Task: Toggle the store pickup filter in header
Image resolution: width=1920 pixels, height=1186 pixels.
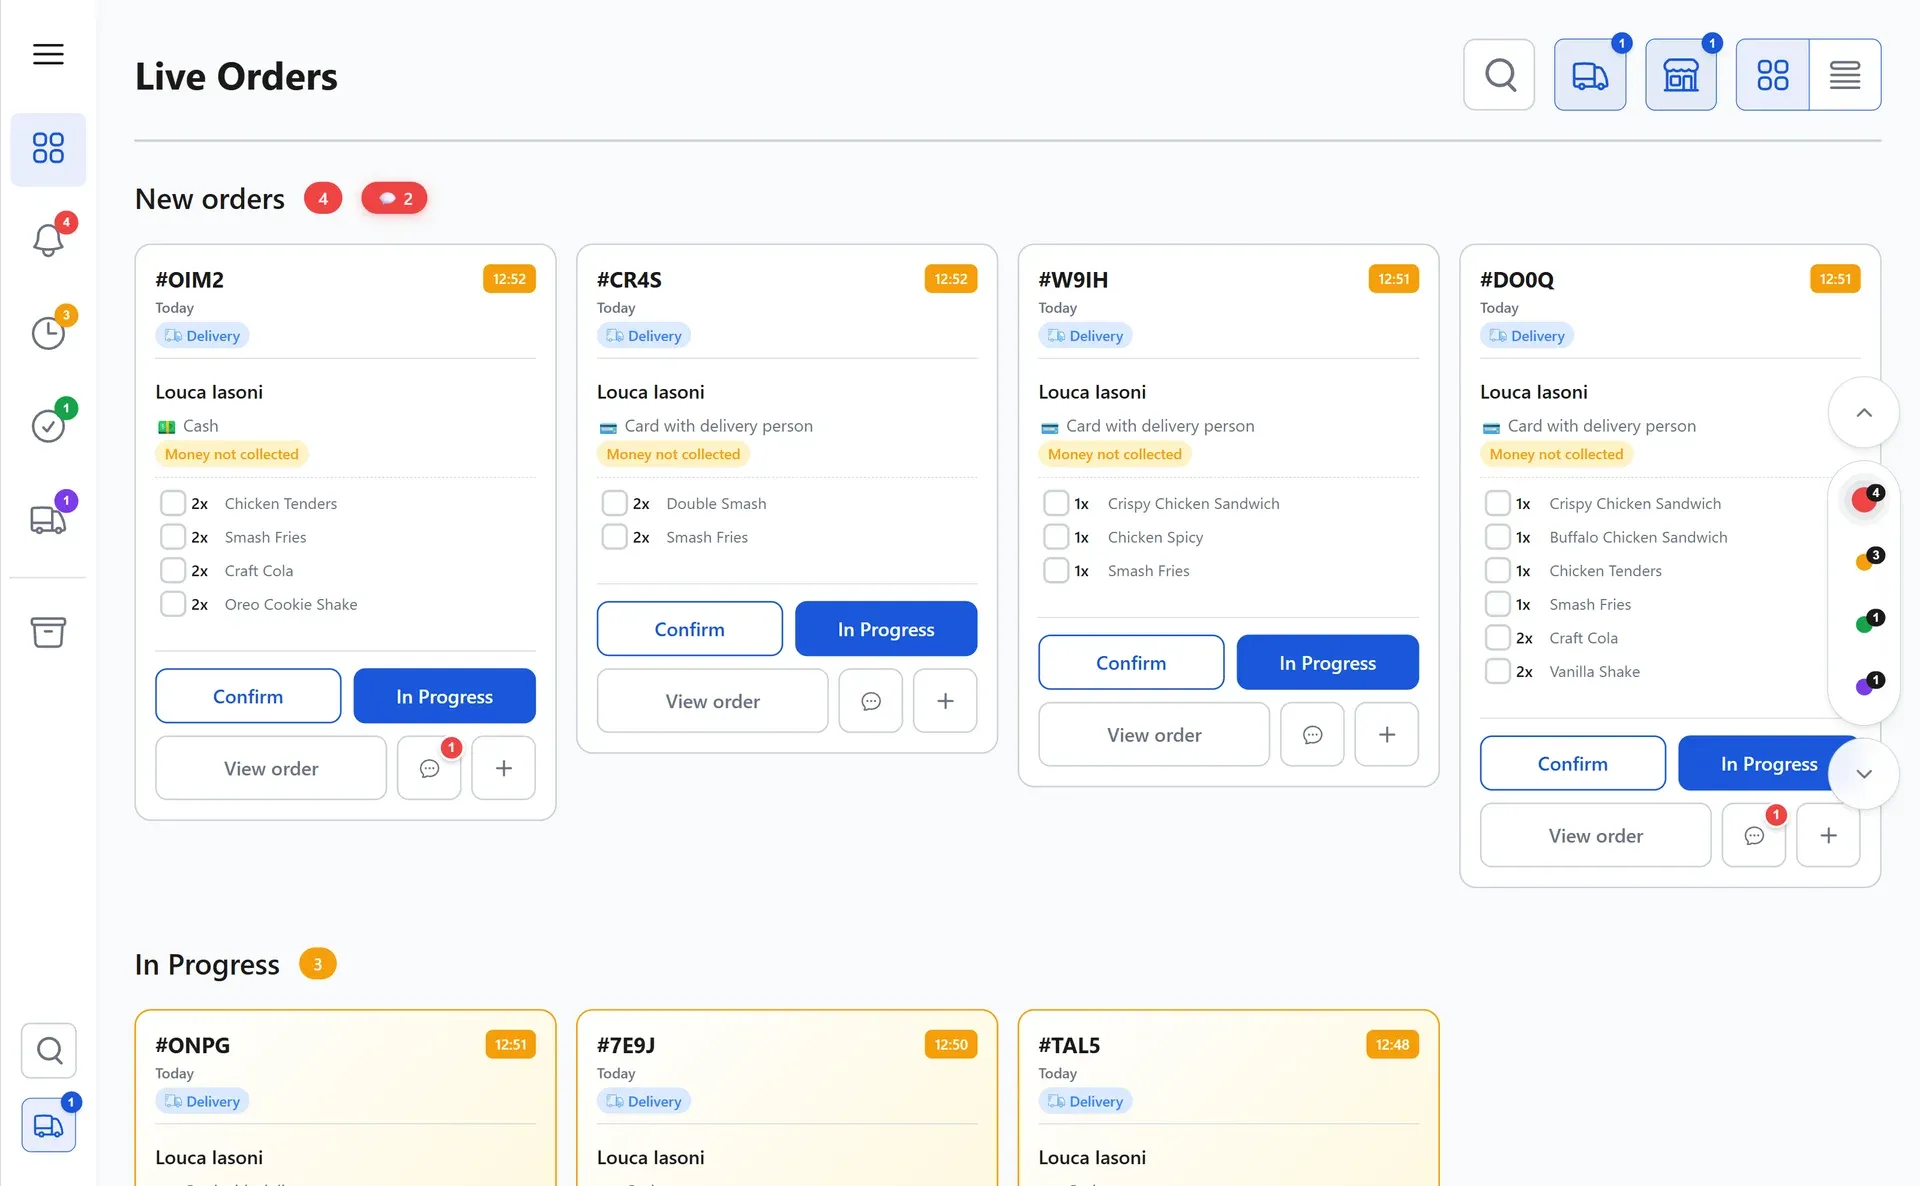Action: click(1681, 75)
